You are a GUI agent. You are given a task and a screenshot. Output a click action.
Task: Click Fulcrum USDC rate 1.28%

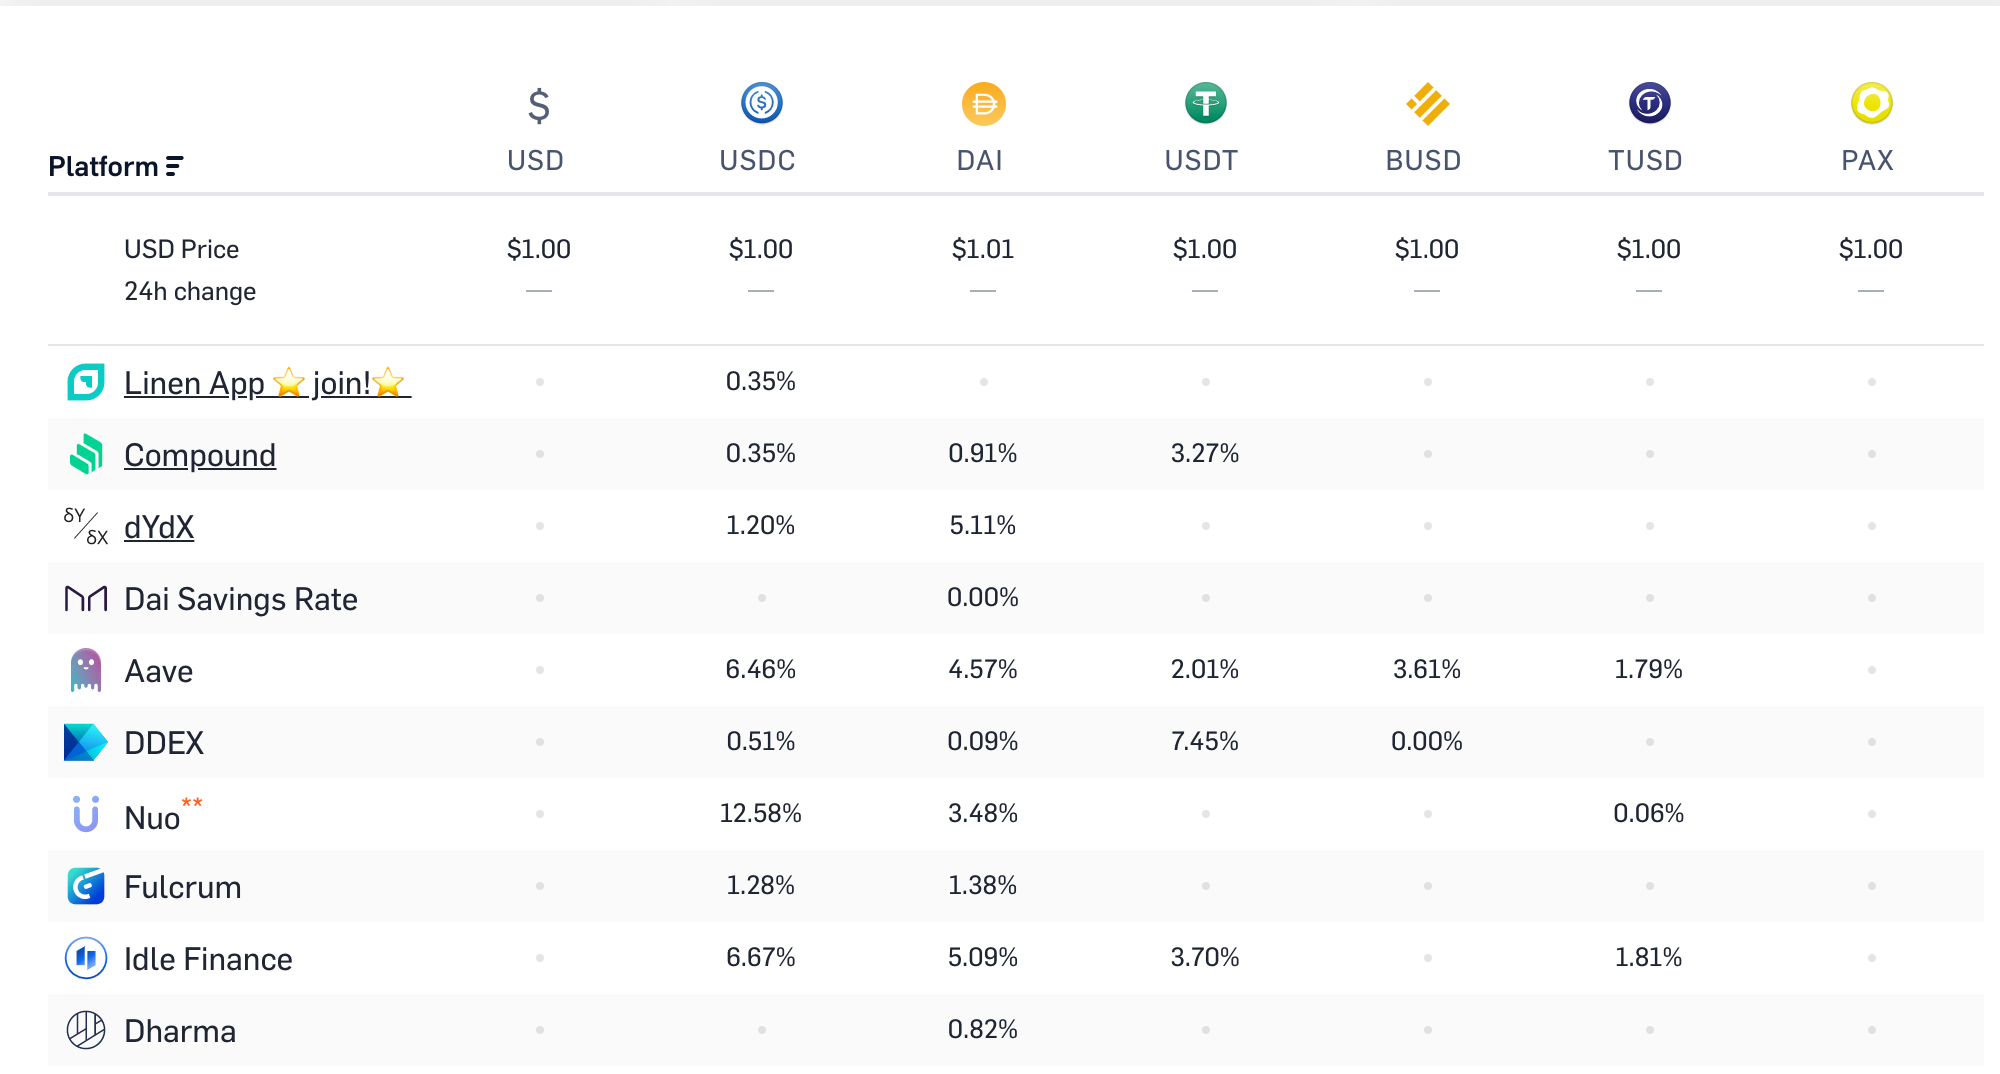pyautogui.click(x=761, y=885)
